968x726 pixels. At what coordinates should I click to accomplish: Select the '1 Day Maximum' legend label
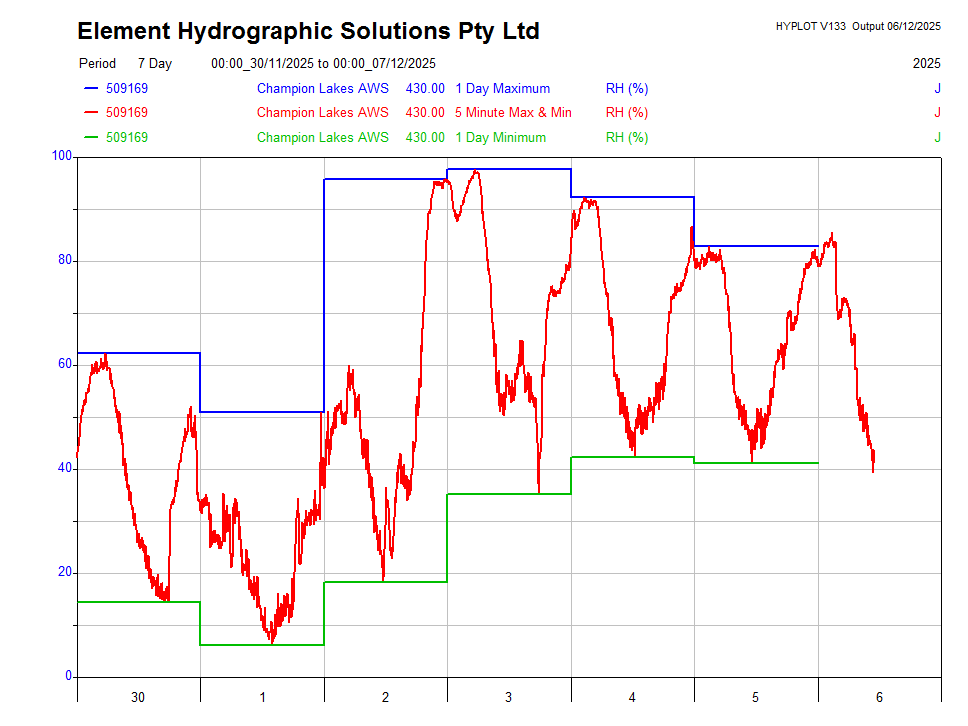click(x=502, y=89)
